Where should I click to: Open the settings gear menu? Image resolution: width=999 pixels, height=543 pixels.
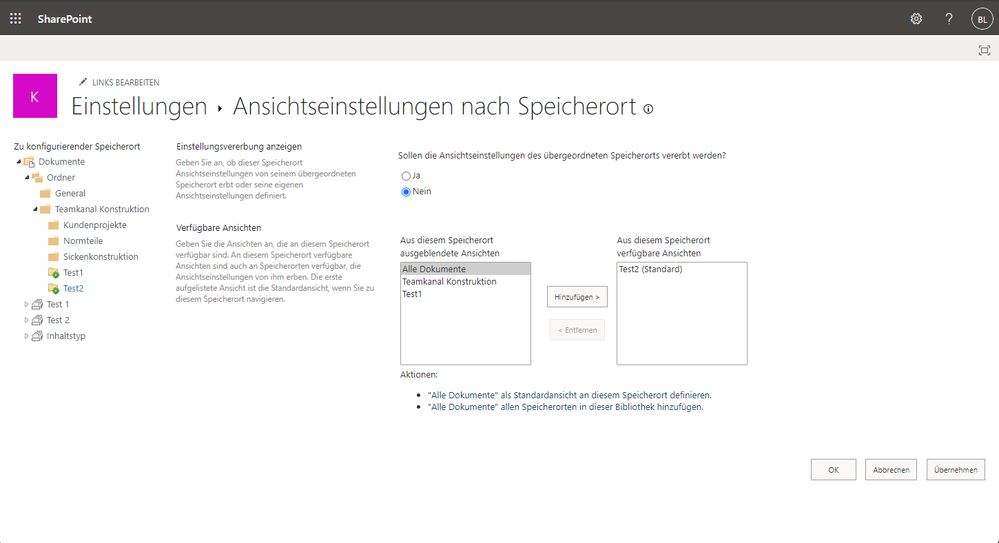coord(916,18)
